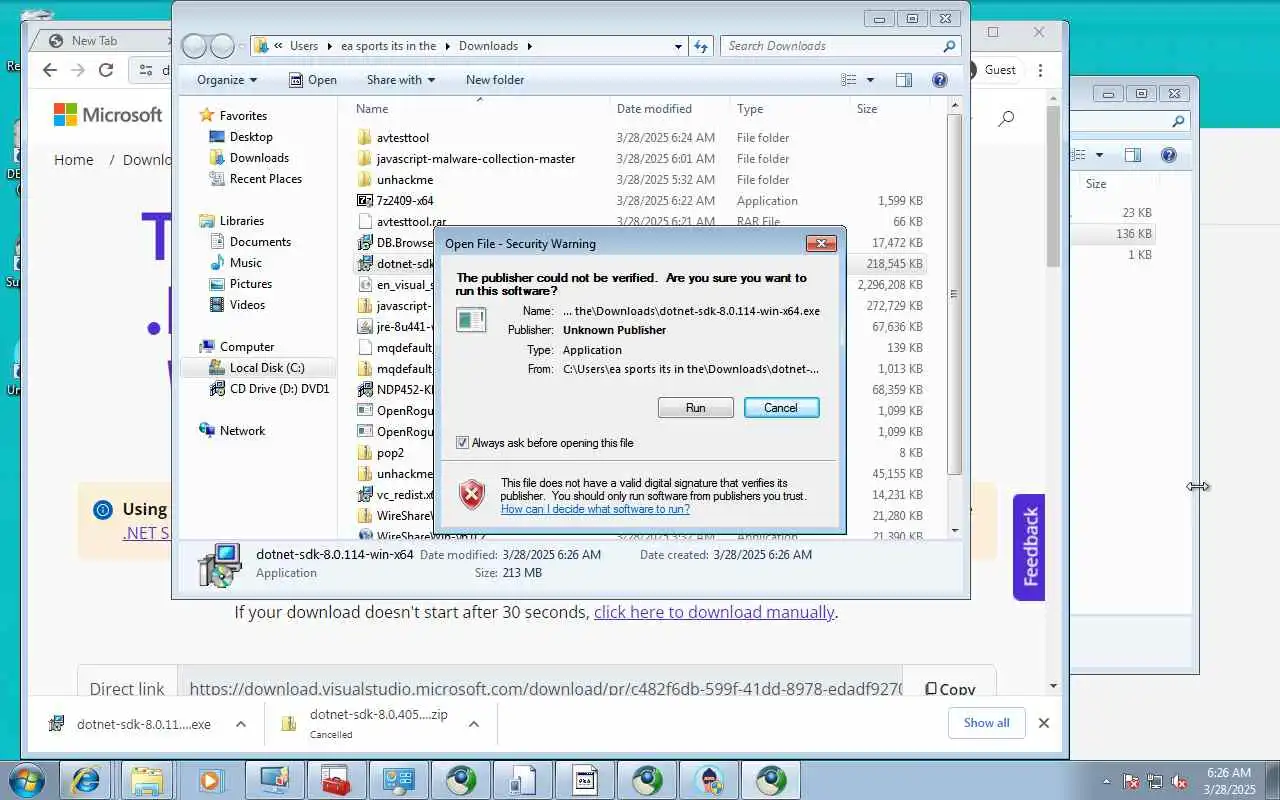Screen dimensions: 1280x800
Task: Open the address bar history dropdown arrow
Action: [678, 46]
